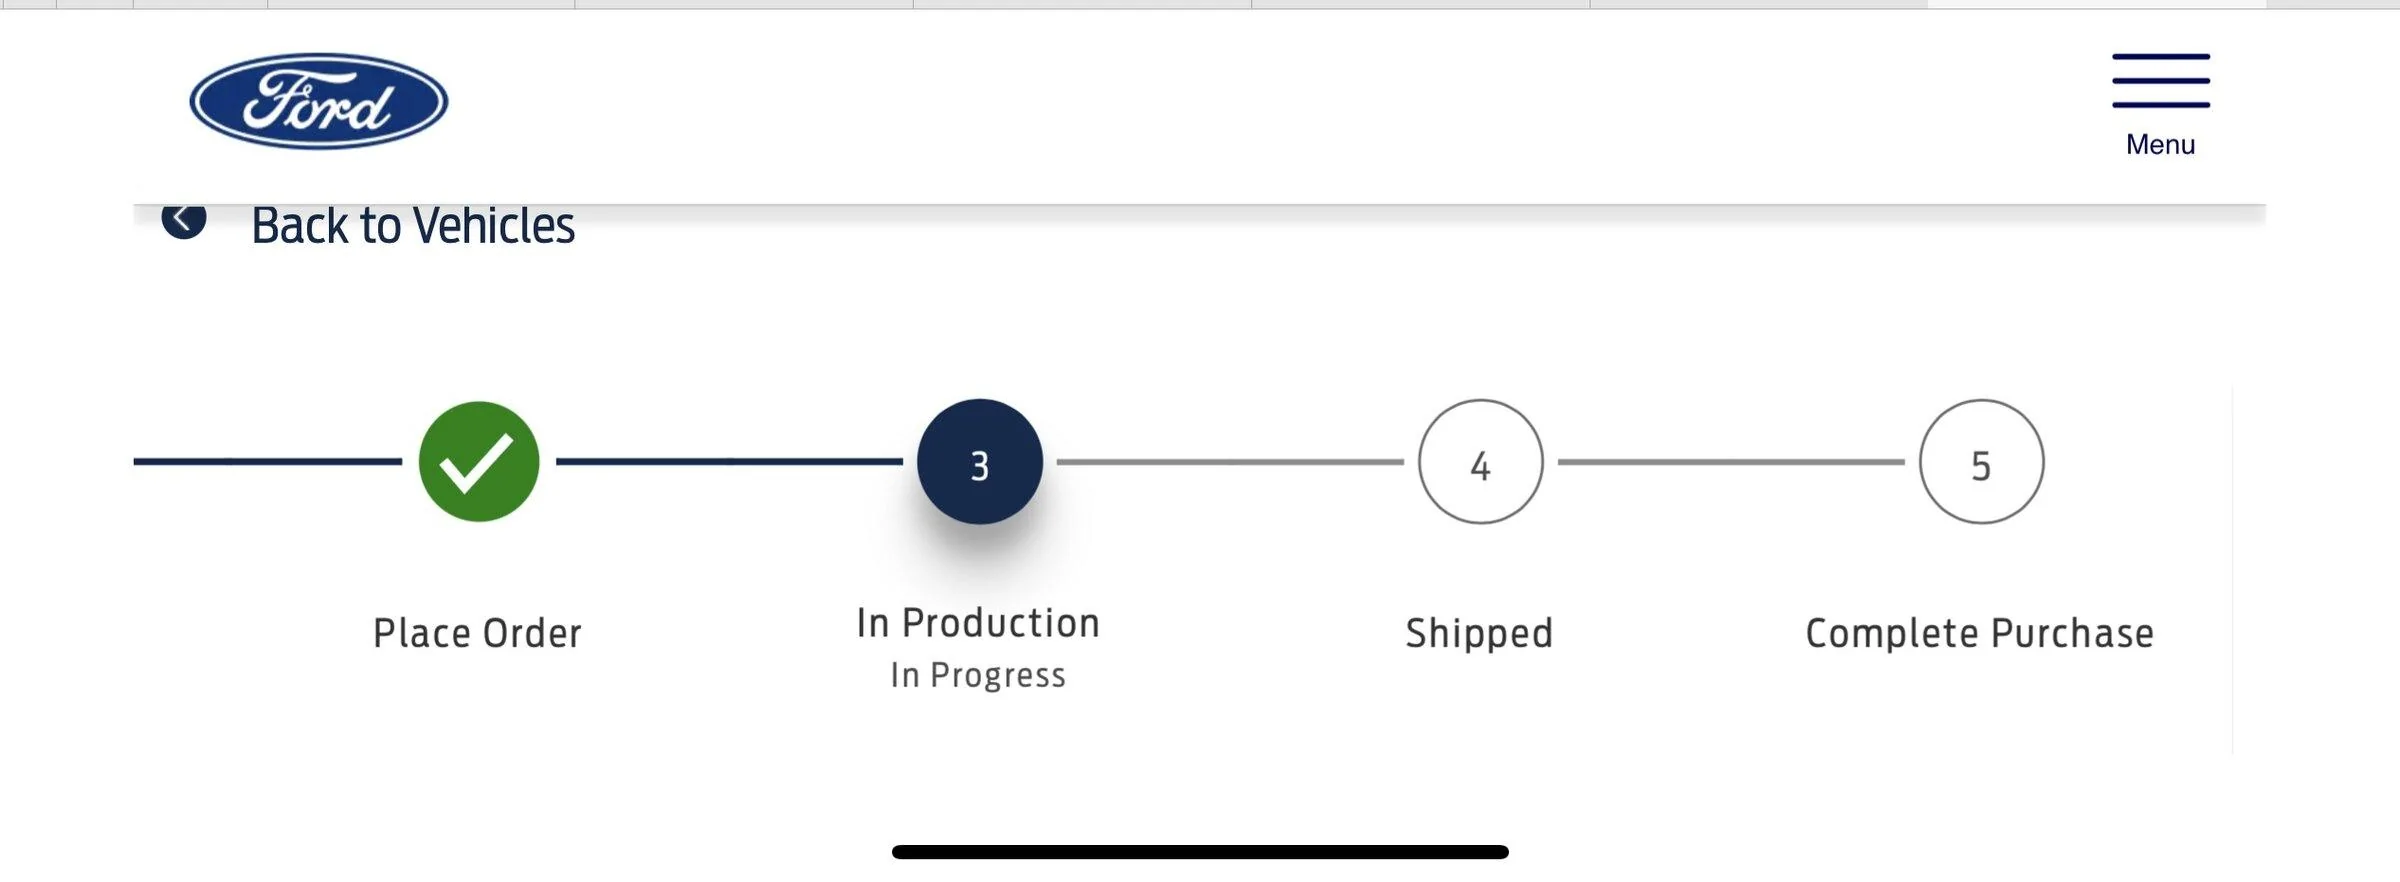
Task: Click the Shipped step label
Action: coord(1480,634)
